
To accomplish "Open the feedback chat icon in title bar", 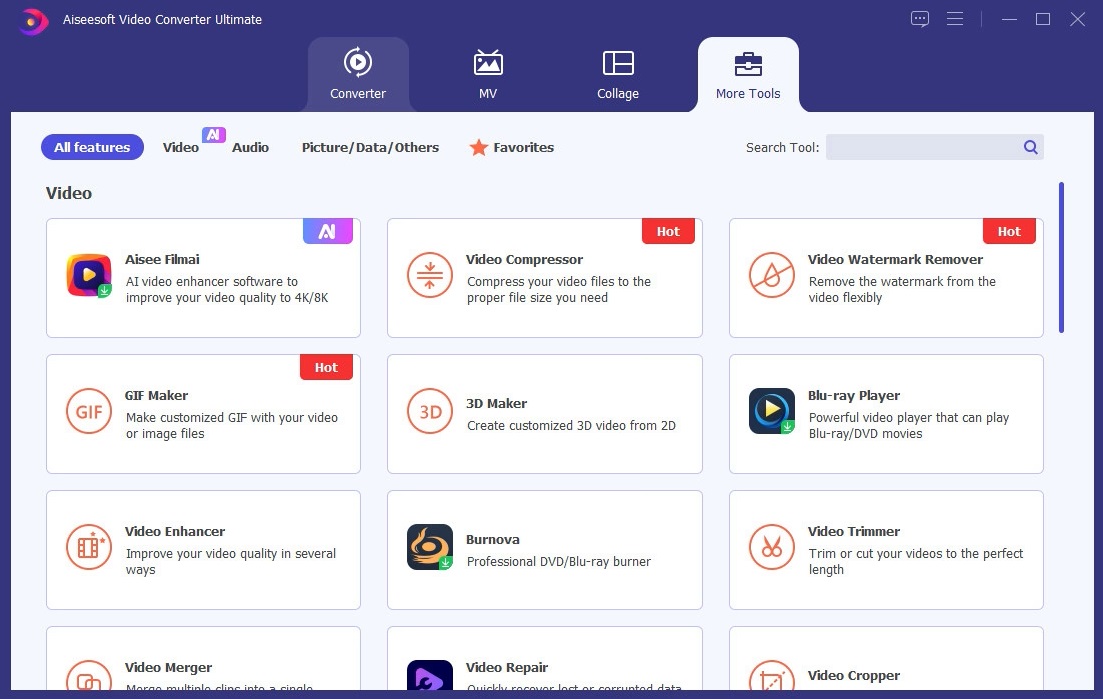I will [919, 19].
